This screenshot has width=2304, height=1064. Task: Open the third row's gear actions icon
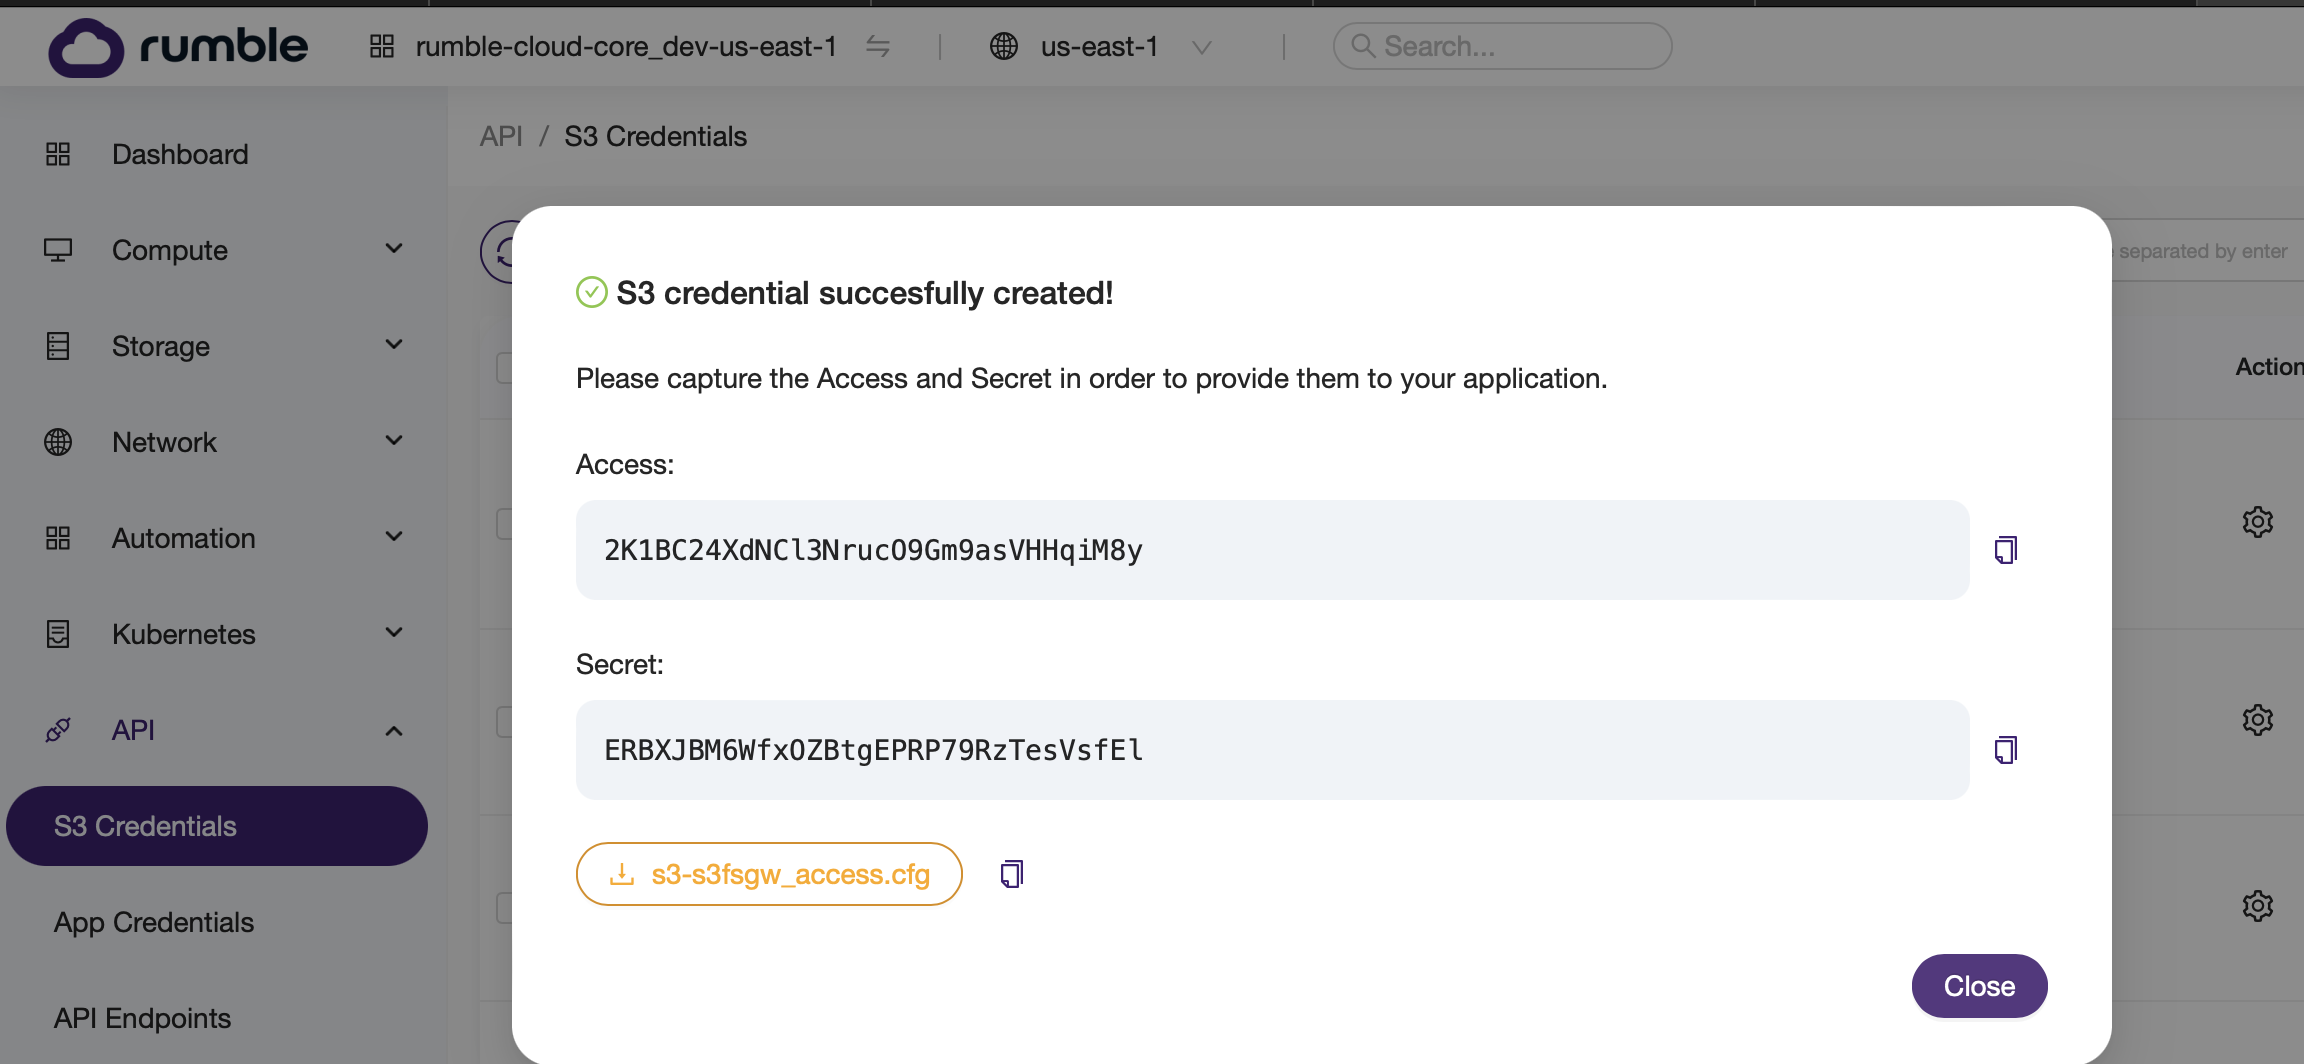pyautogui.click(x=2257, y=906)
